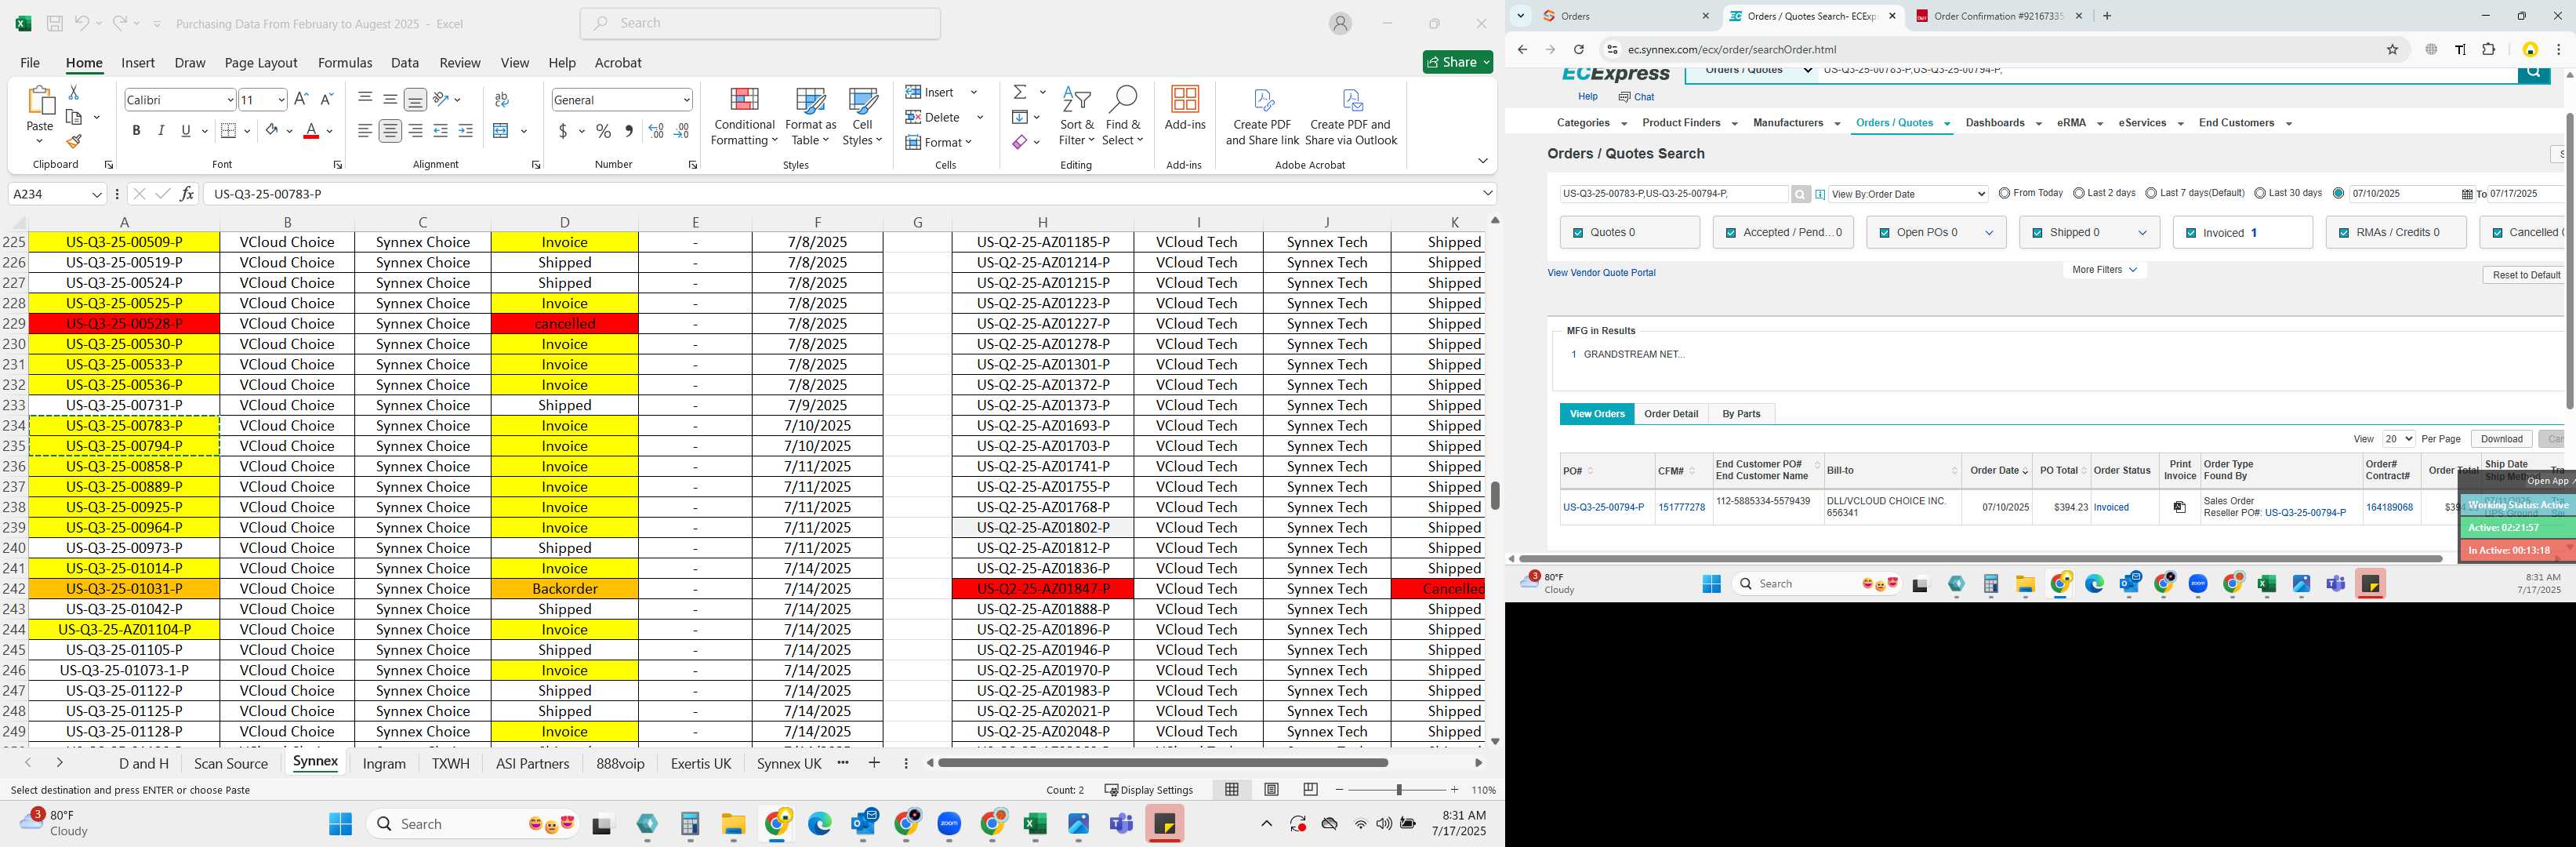Select the Last 2 days radio button
This screenshot has width=2576, height=847.
(x=2079, y=193)
